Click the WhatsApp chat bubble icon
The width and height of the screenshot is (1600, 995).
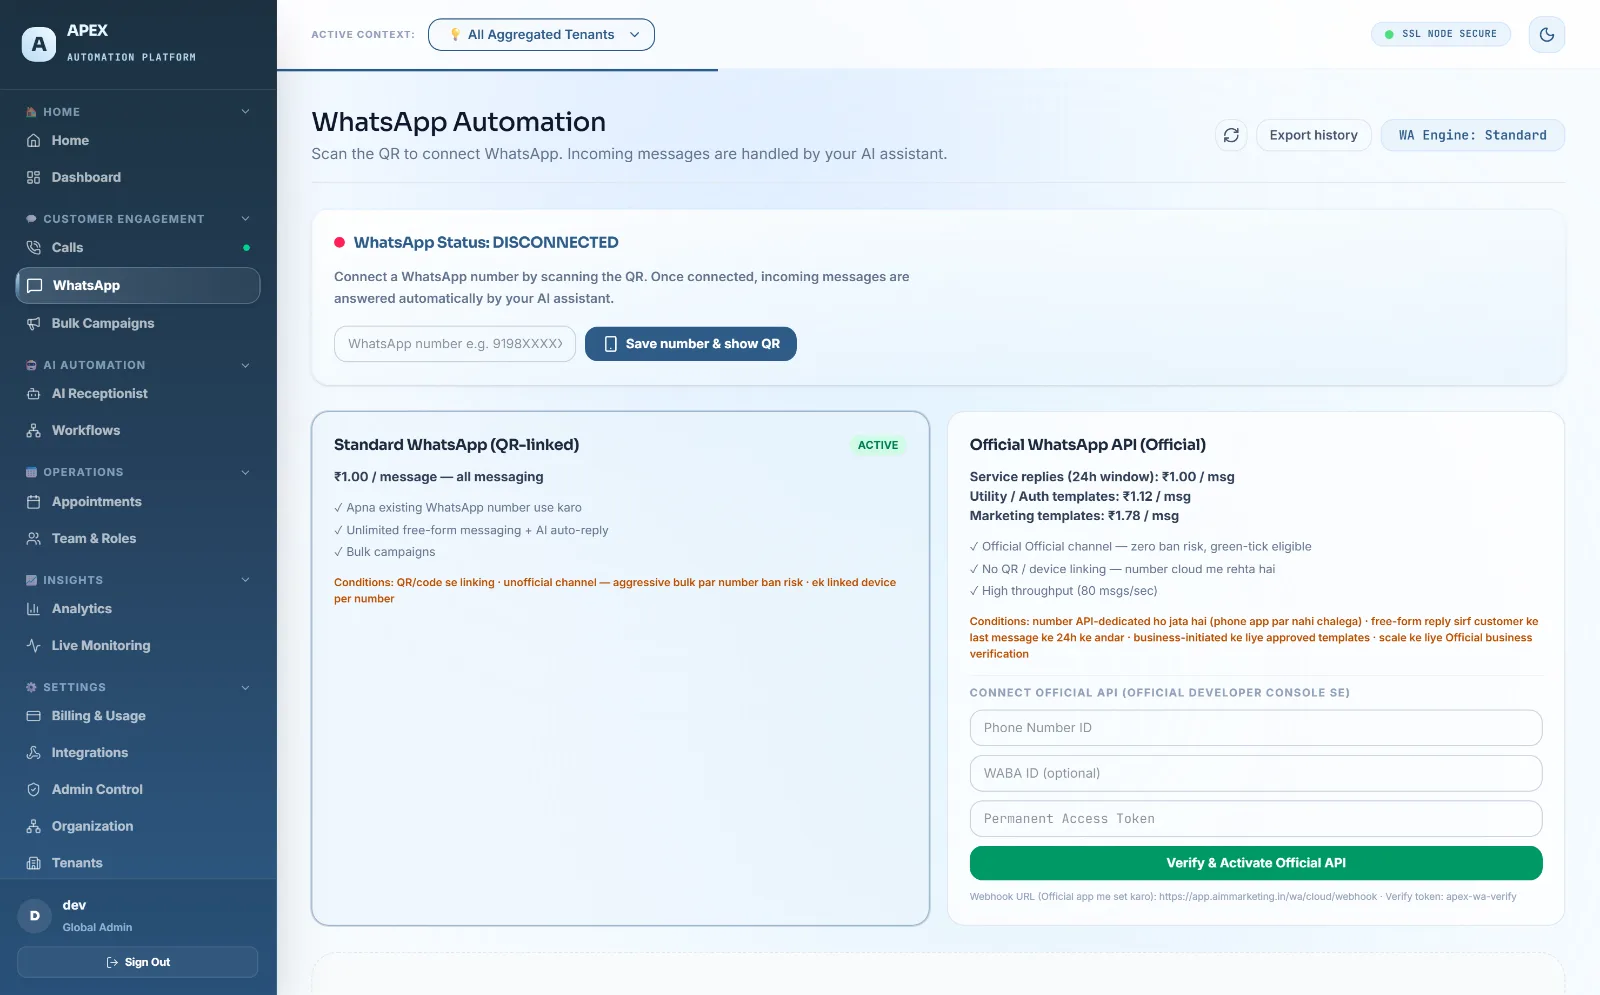pyautogui.click(x=34, y=286)
